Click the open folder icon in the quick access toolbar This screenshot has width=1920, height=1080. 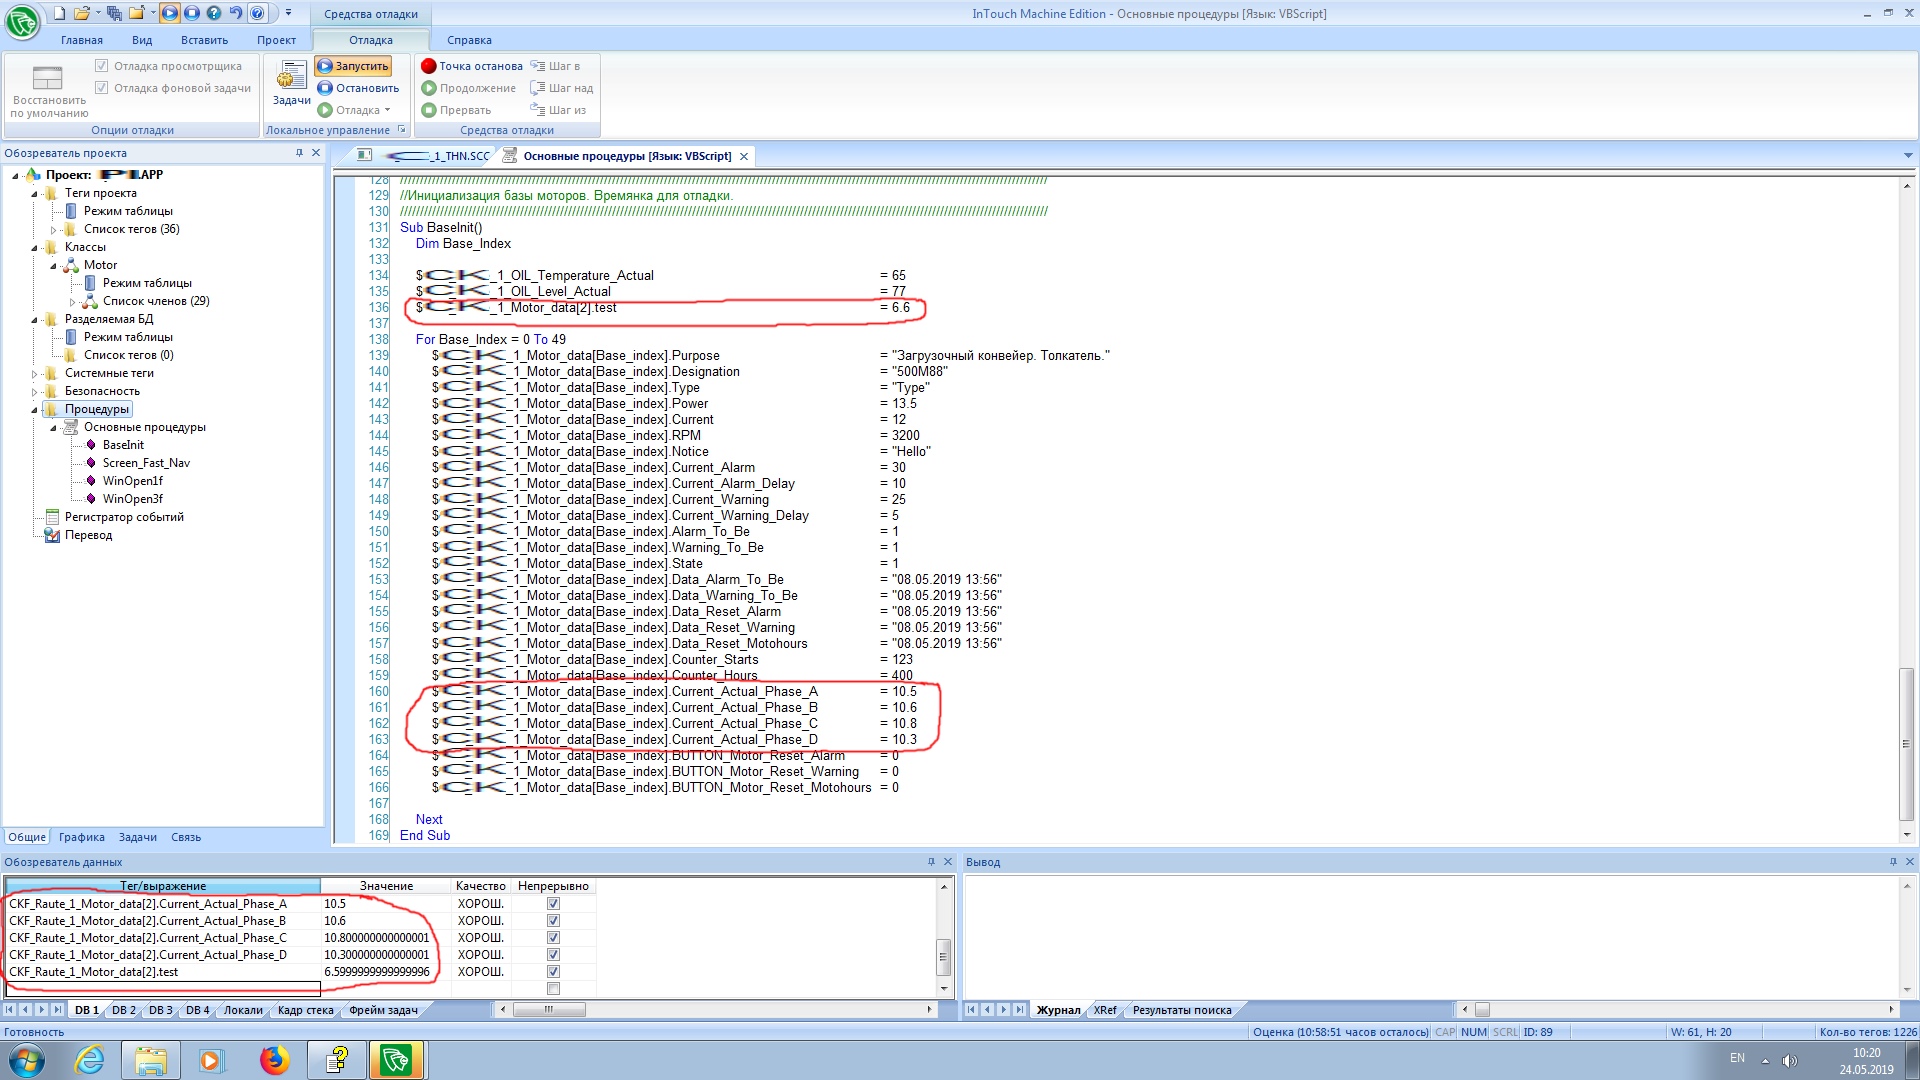[x=82, y=13]
